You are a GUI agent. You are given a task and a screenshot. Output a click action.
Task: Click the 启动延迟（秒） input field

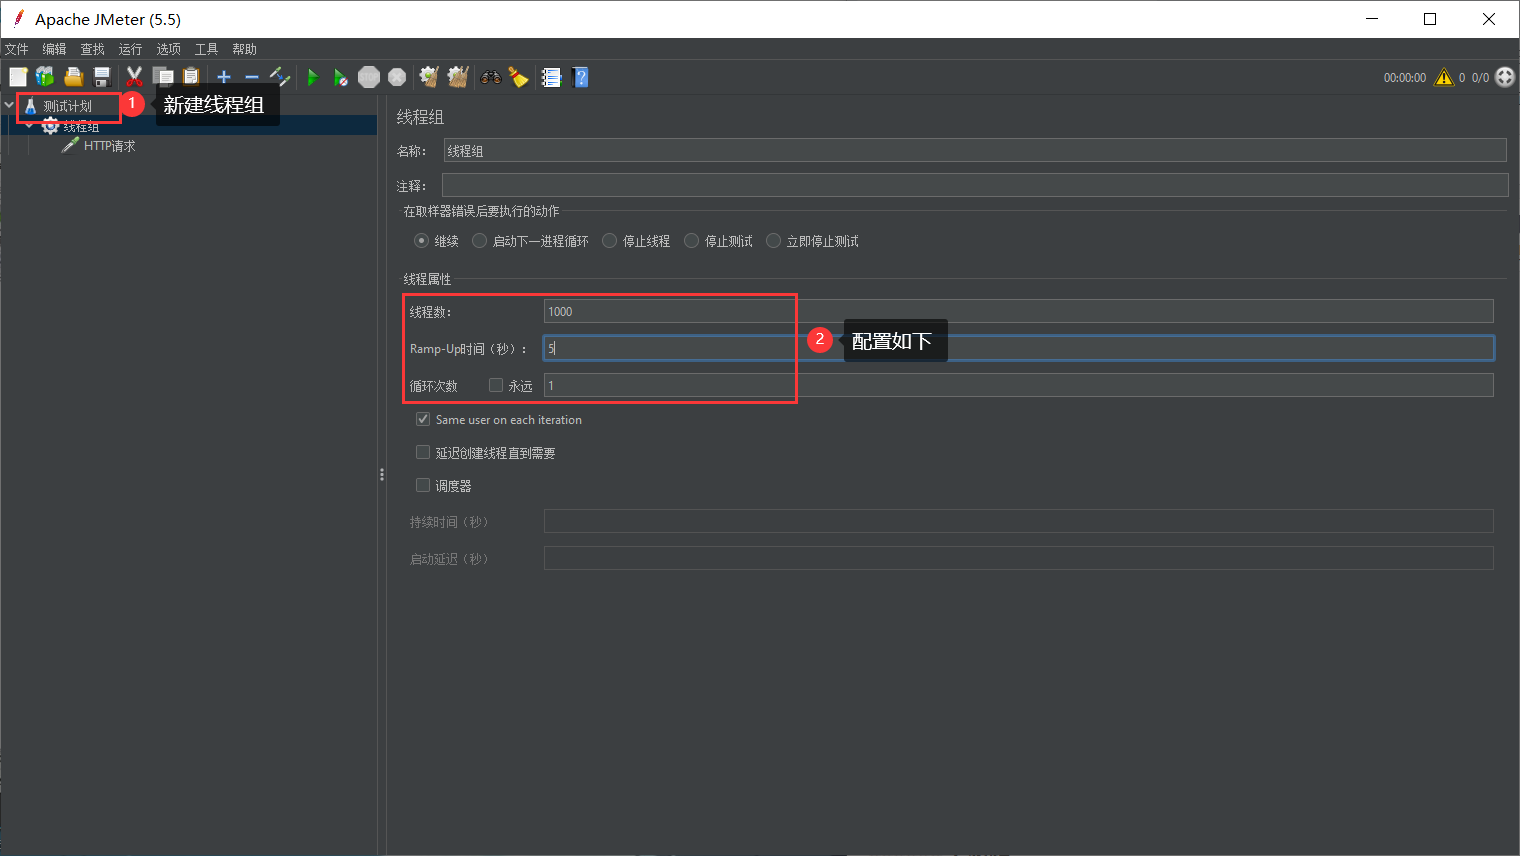coord(1018,558)
